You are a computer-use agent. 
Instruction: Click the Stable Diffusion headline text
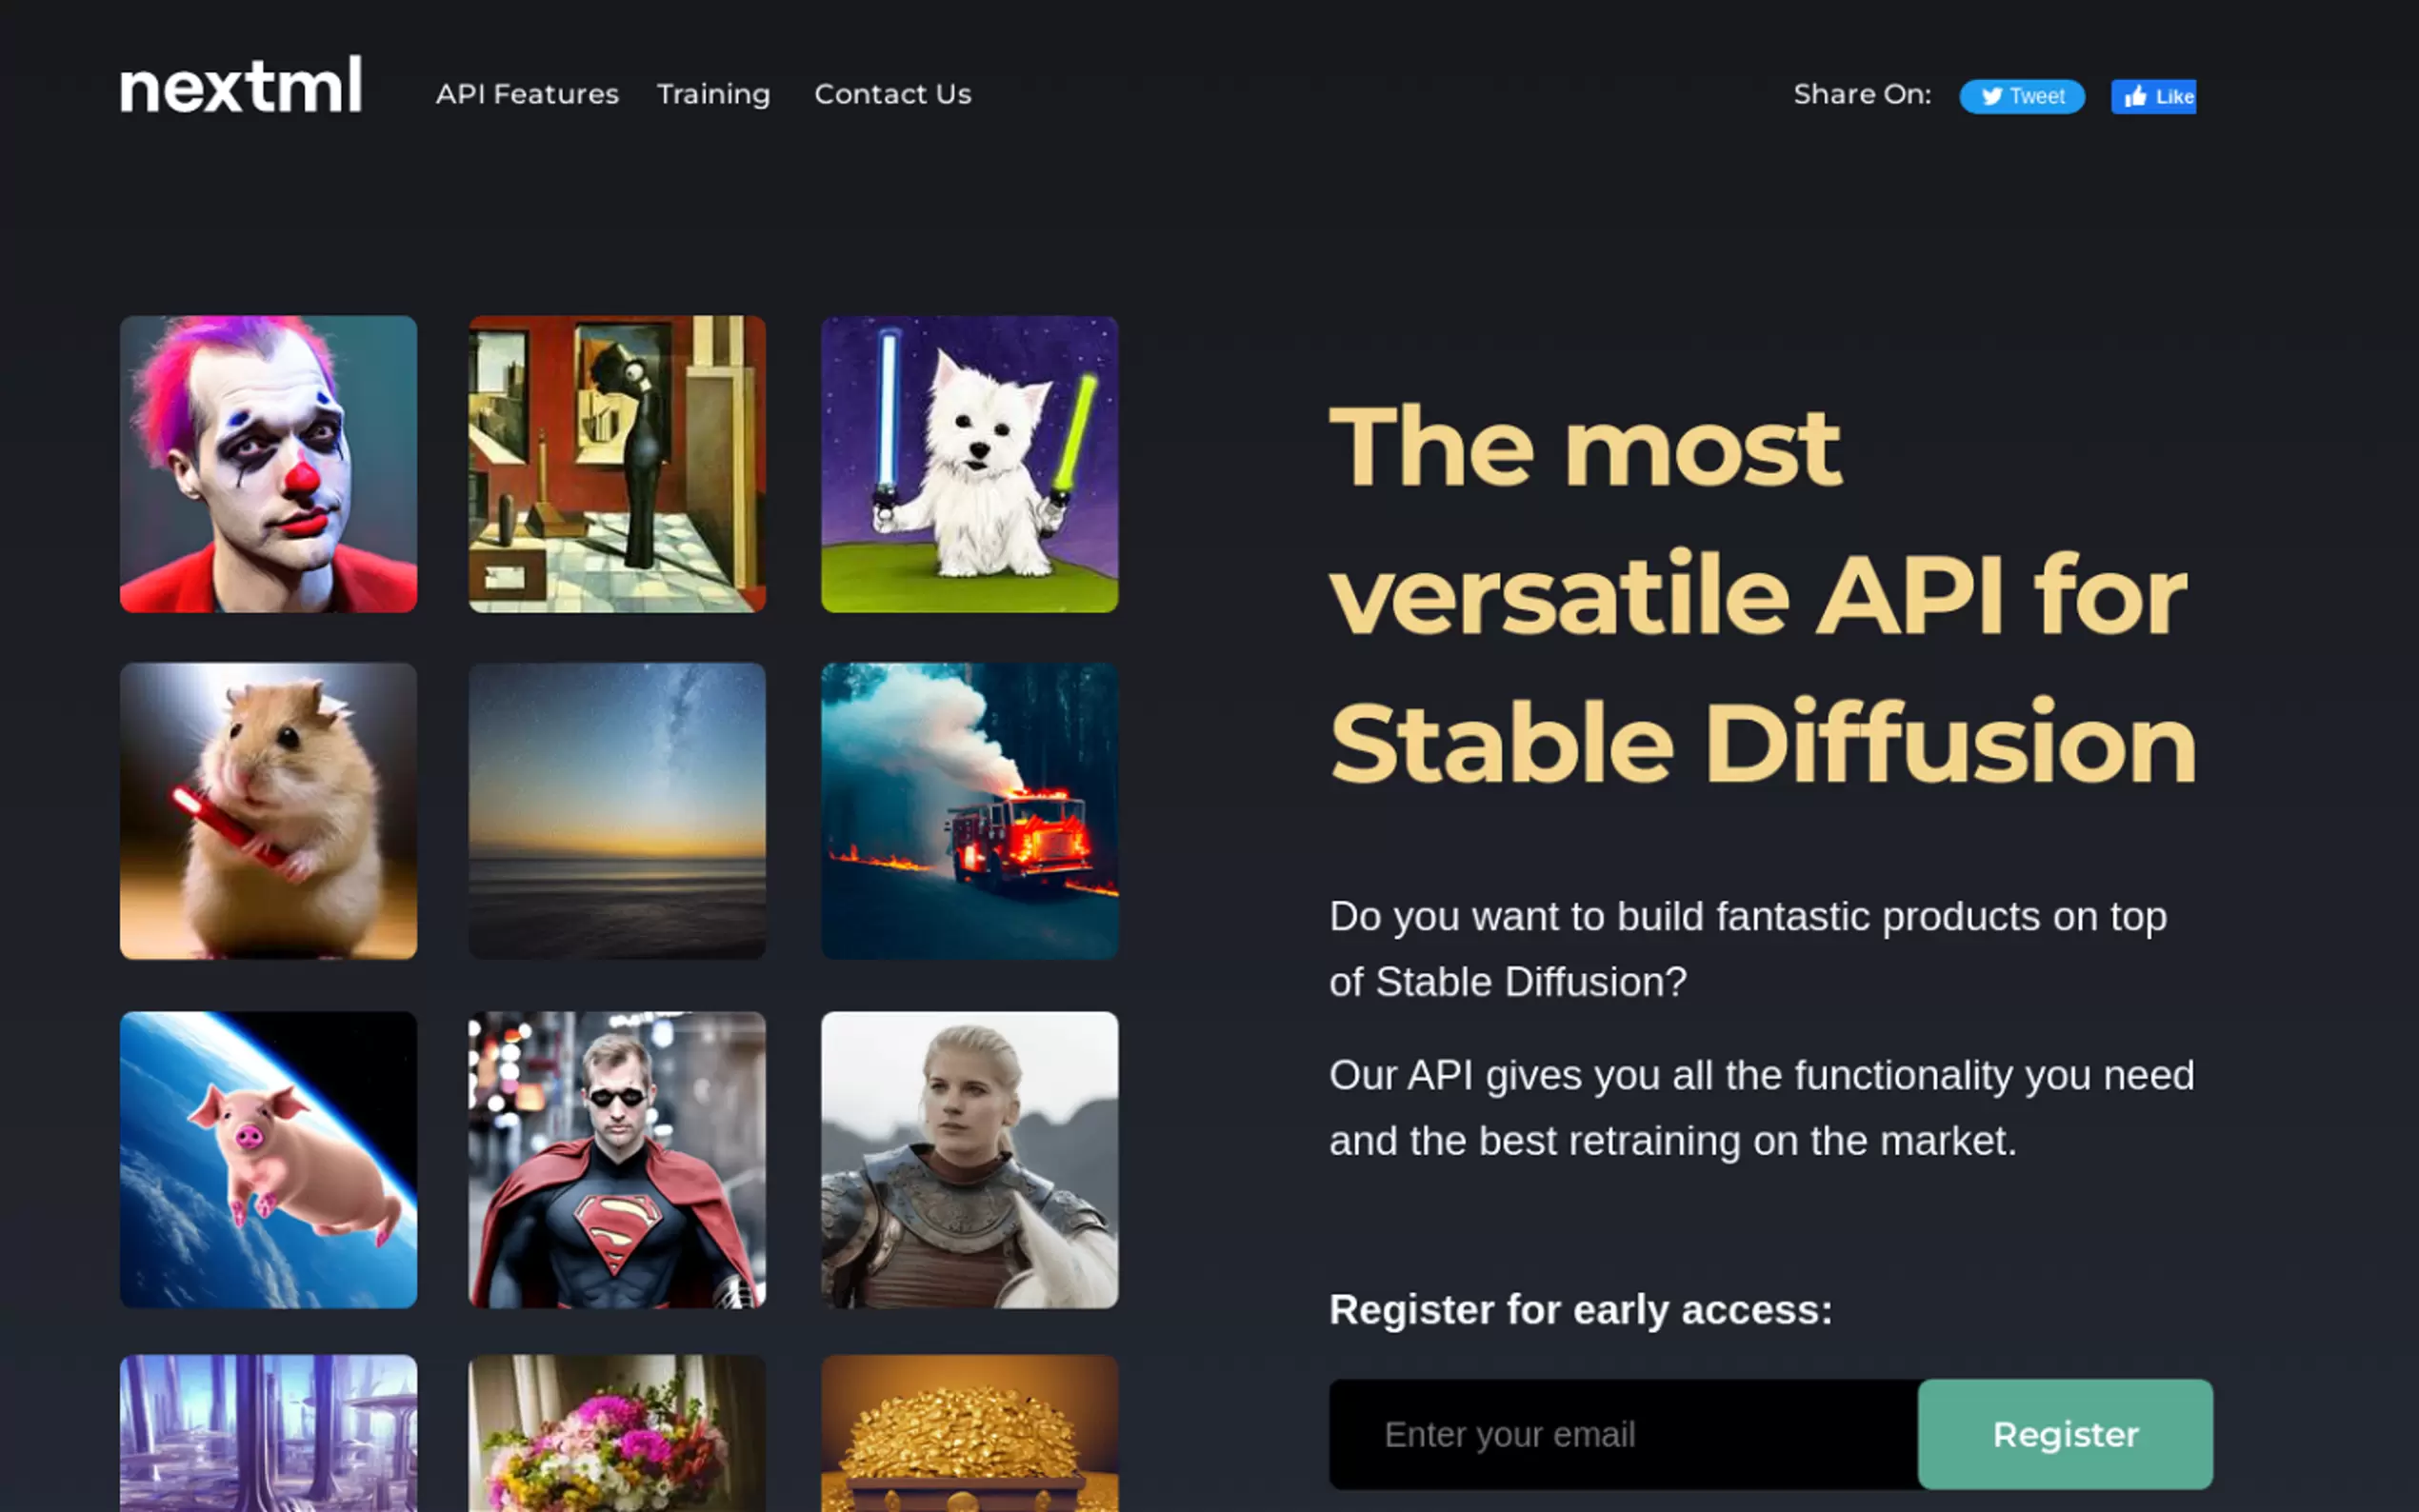1763,742
